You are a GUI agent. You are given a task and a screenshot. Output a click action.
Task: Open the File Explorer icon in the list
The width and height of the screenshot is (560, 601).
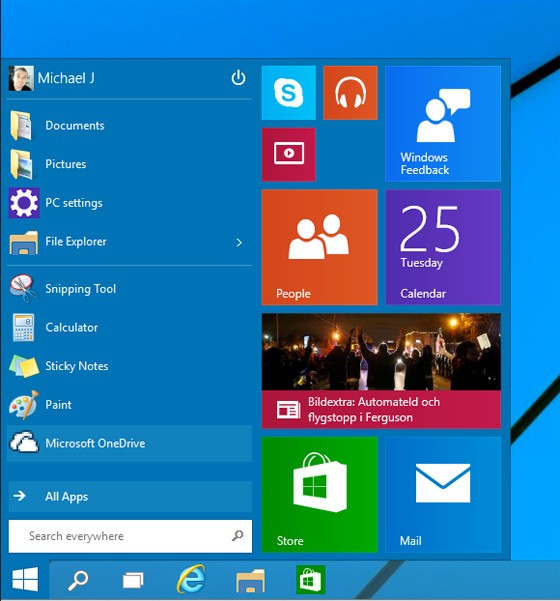point(24,242)
